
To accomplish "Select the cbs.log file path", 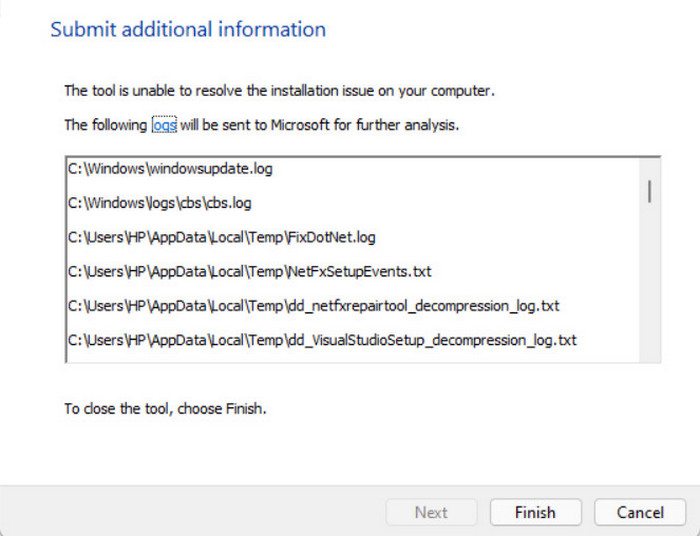I will (159, 203).
